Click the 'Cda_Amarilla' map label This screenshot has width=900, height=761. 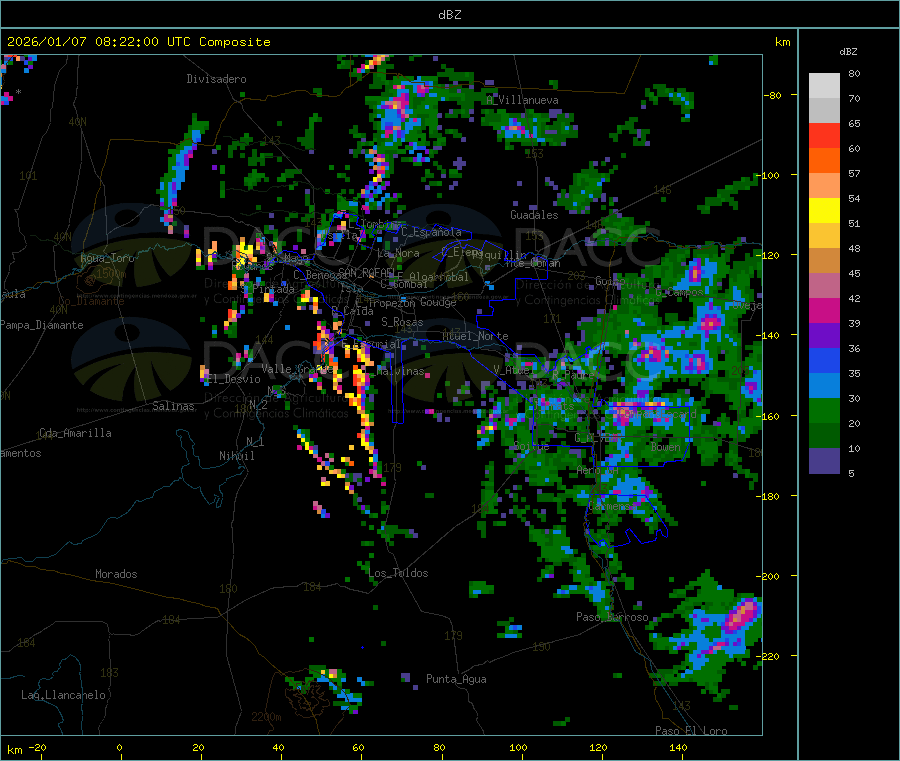pos(75,433)
